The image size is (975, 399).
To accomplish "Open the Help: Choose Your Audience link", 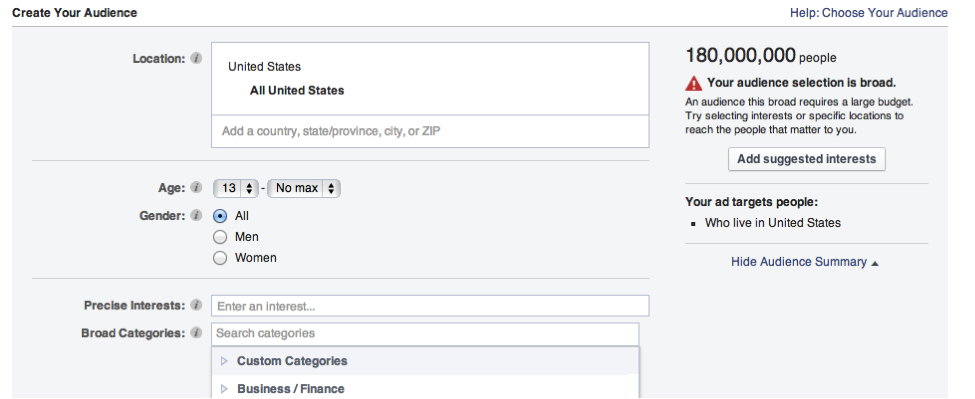I will click(869, 12).
